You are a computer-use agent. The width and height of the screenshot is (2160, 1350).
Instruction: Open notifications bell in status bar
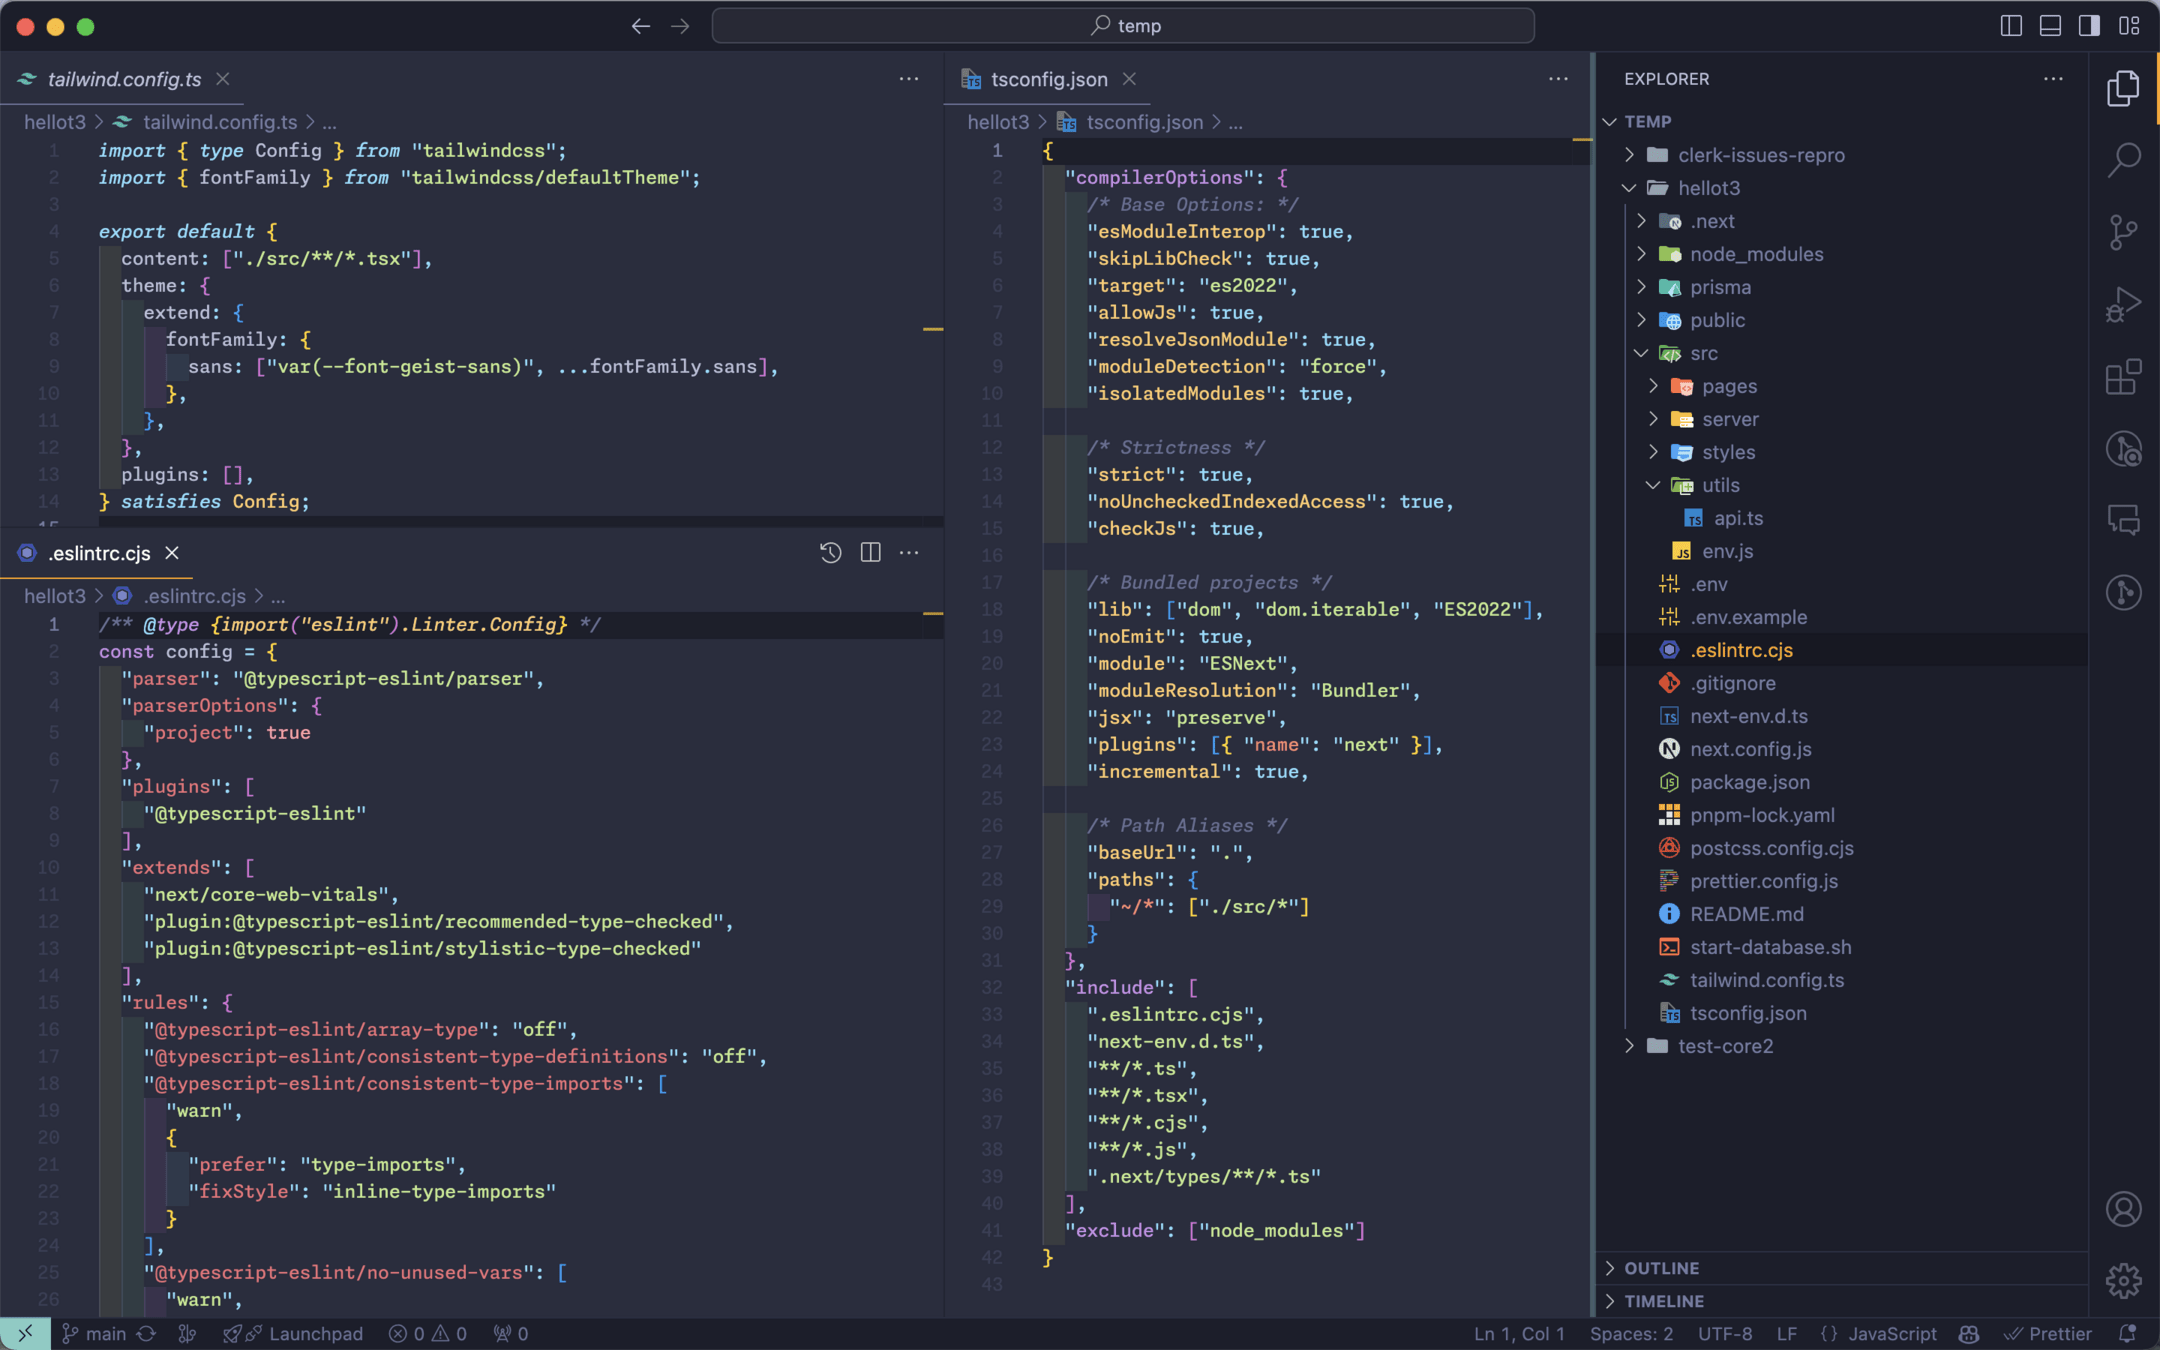coord(2127,1333)
